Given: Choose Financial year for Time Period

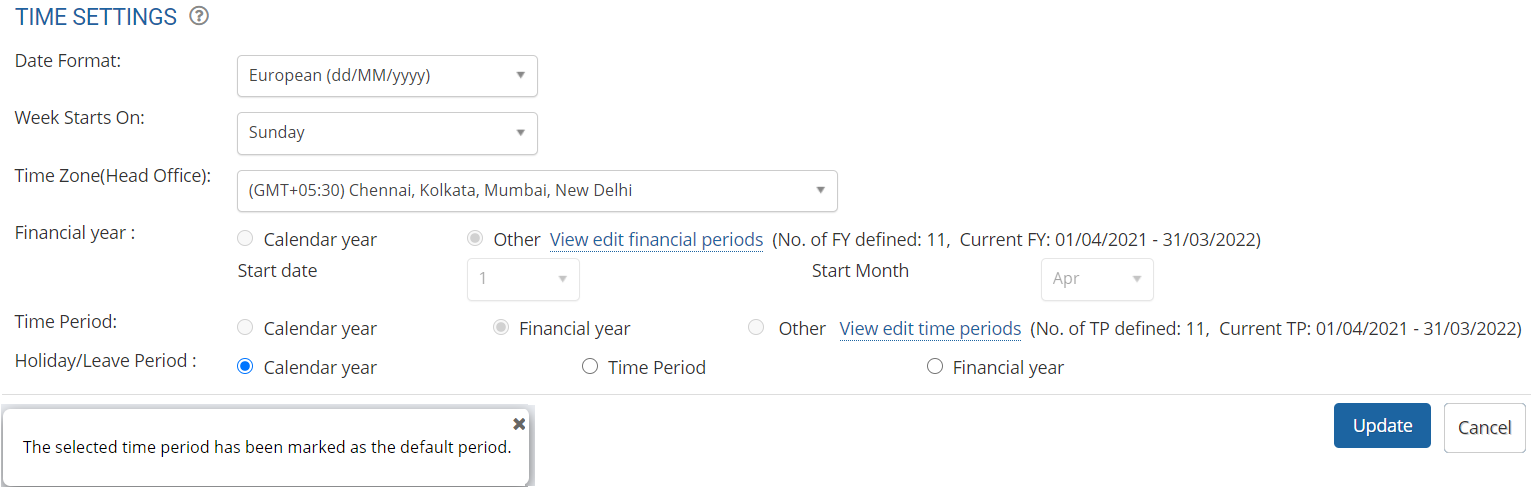Looking at the screenshot, I should point(500,328).
